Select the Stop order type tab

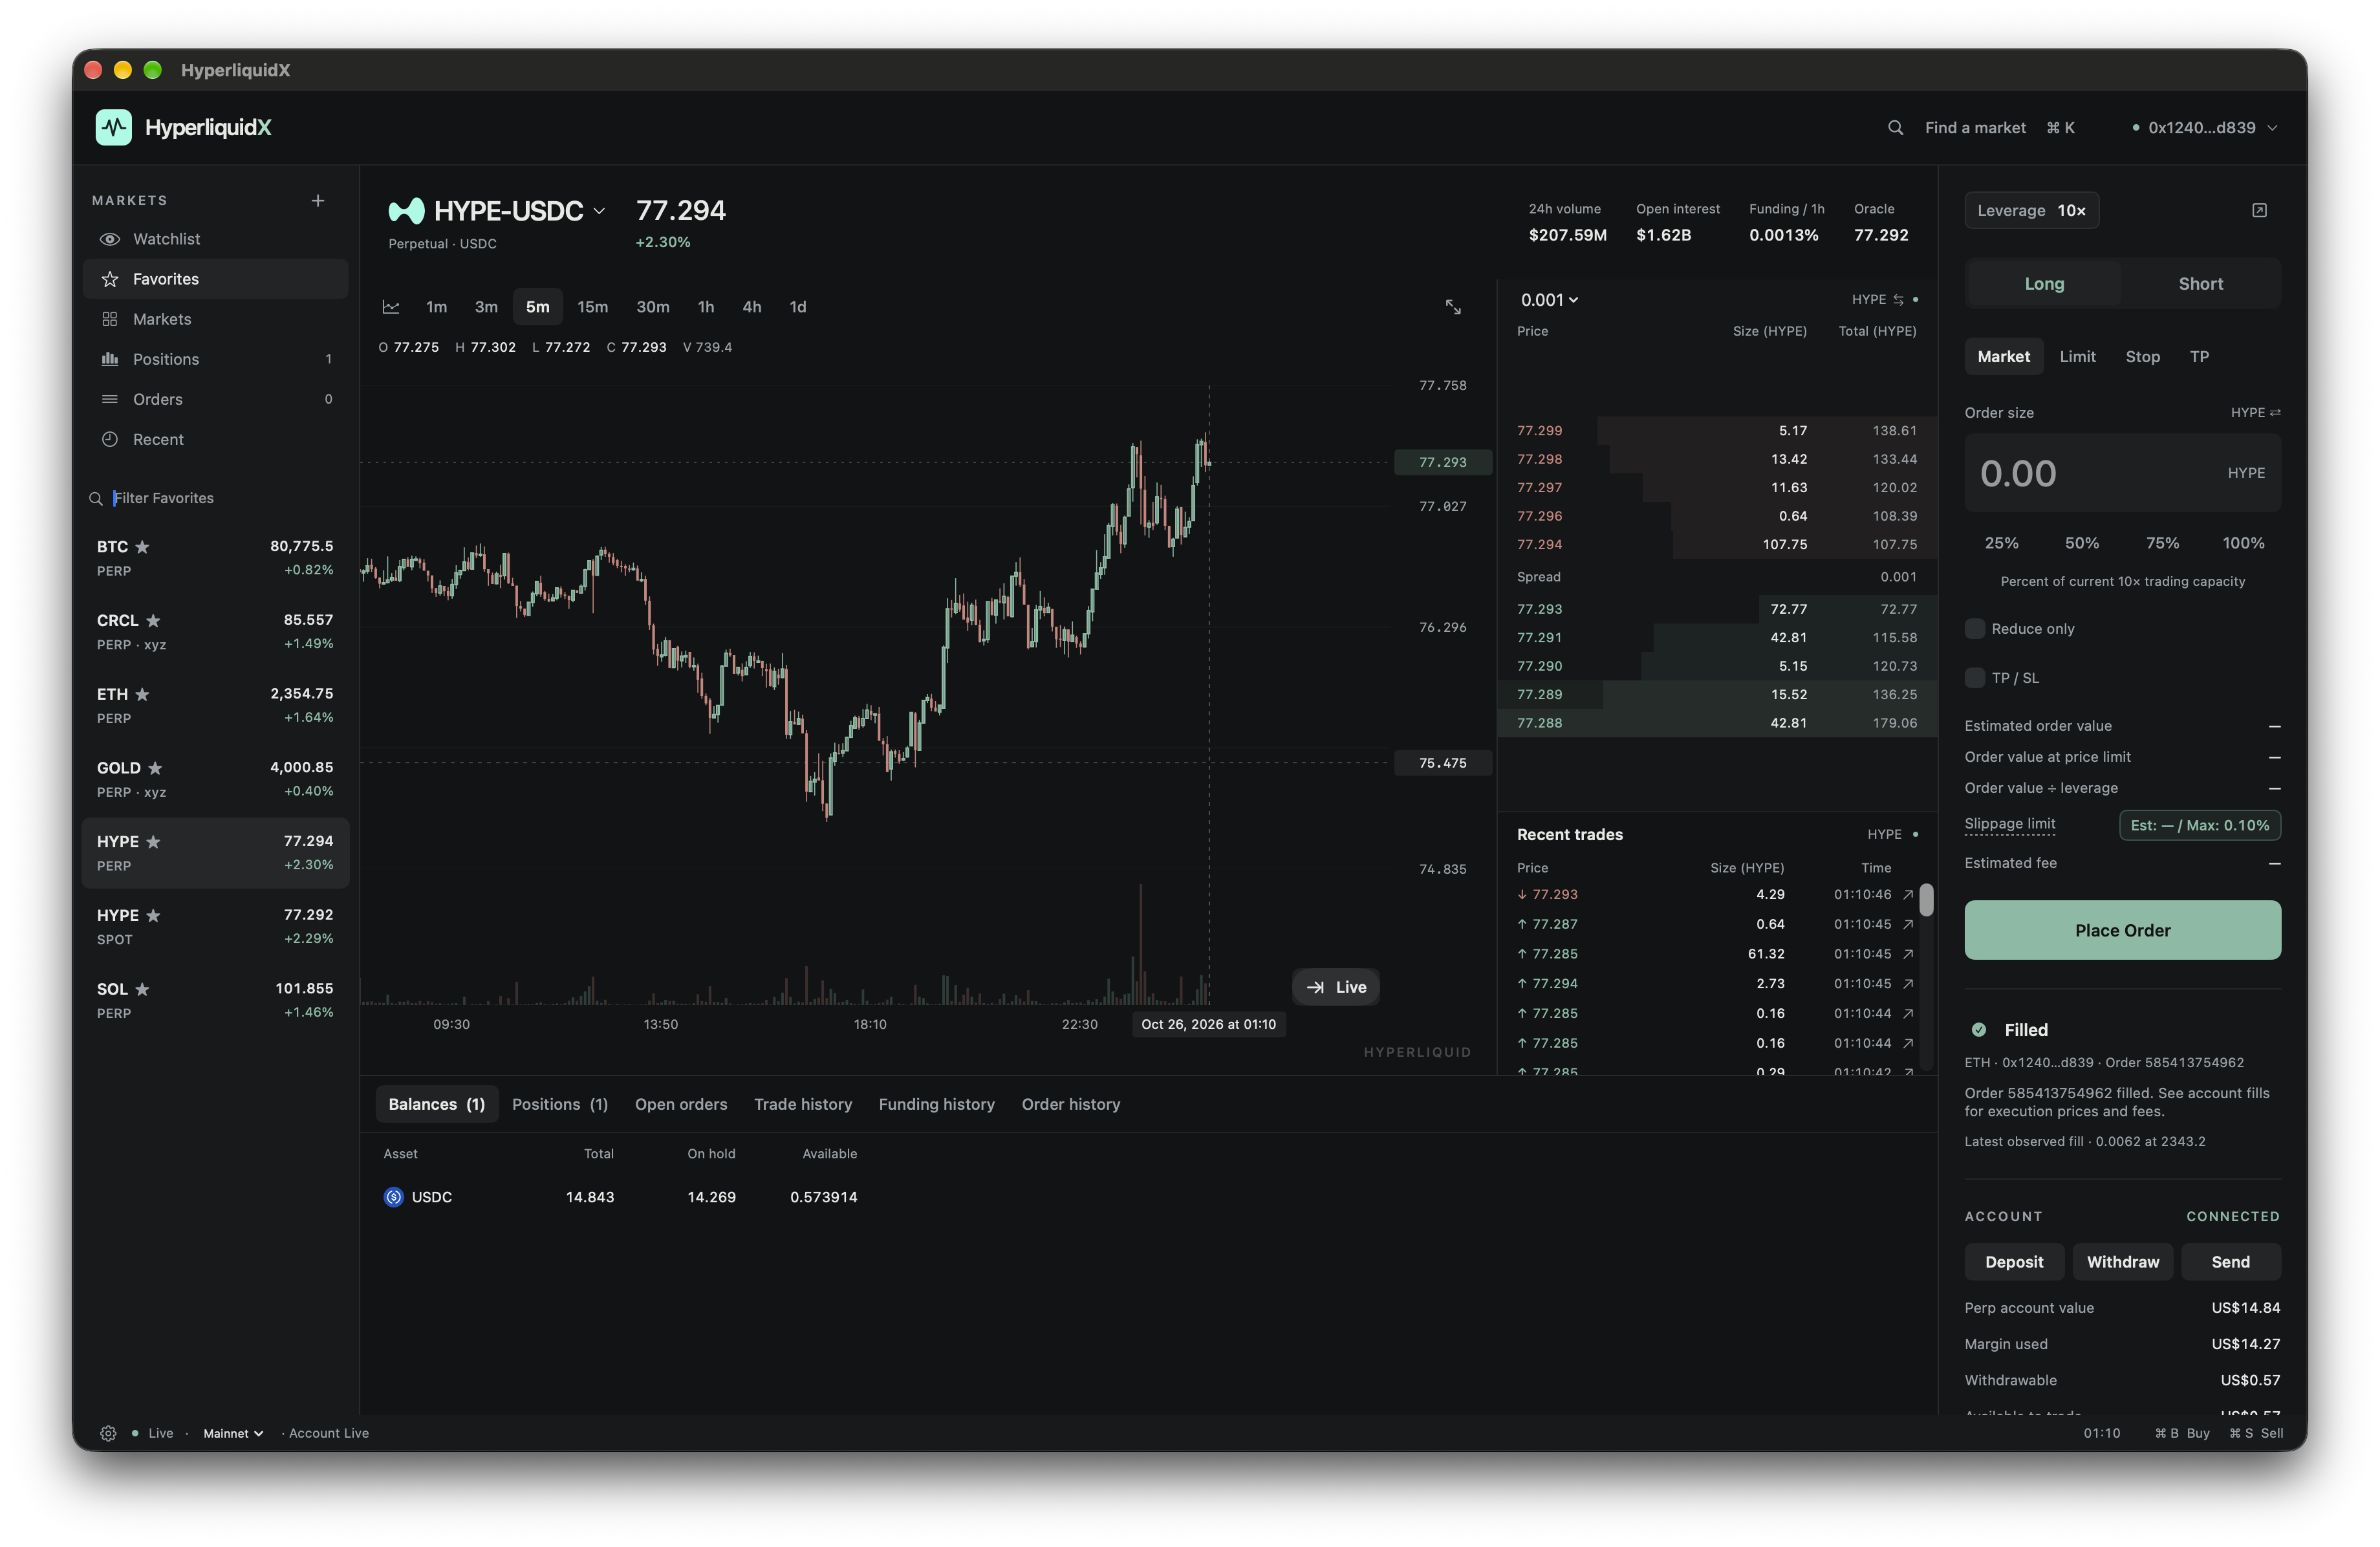(2142, 357)
